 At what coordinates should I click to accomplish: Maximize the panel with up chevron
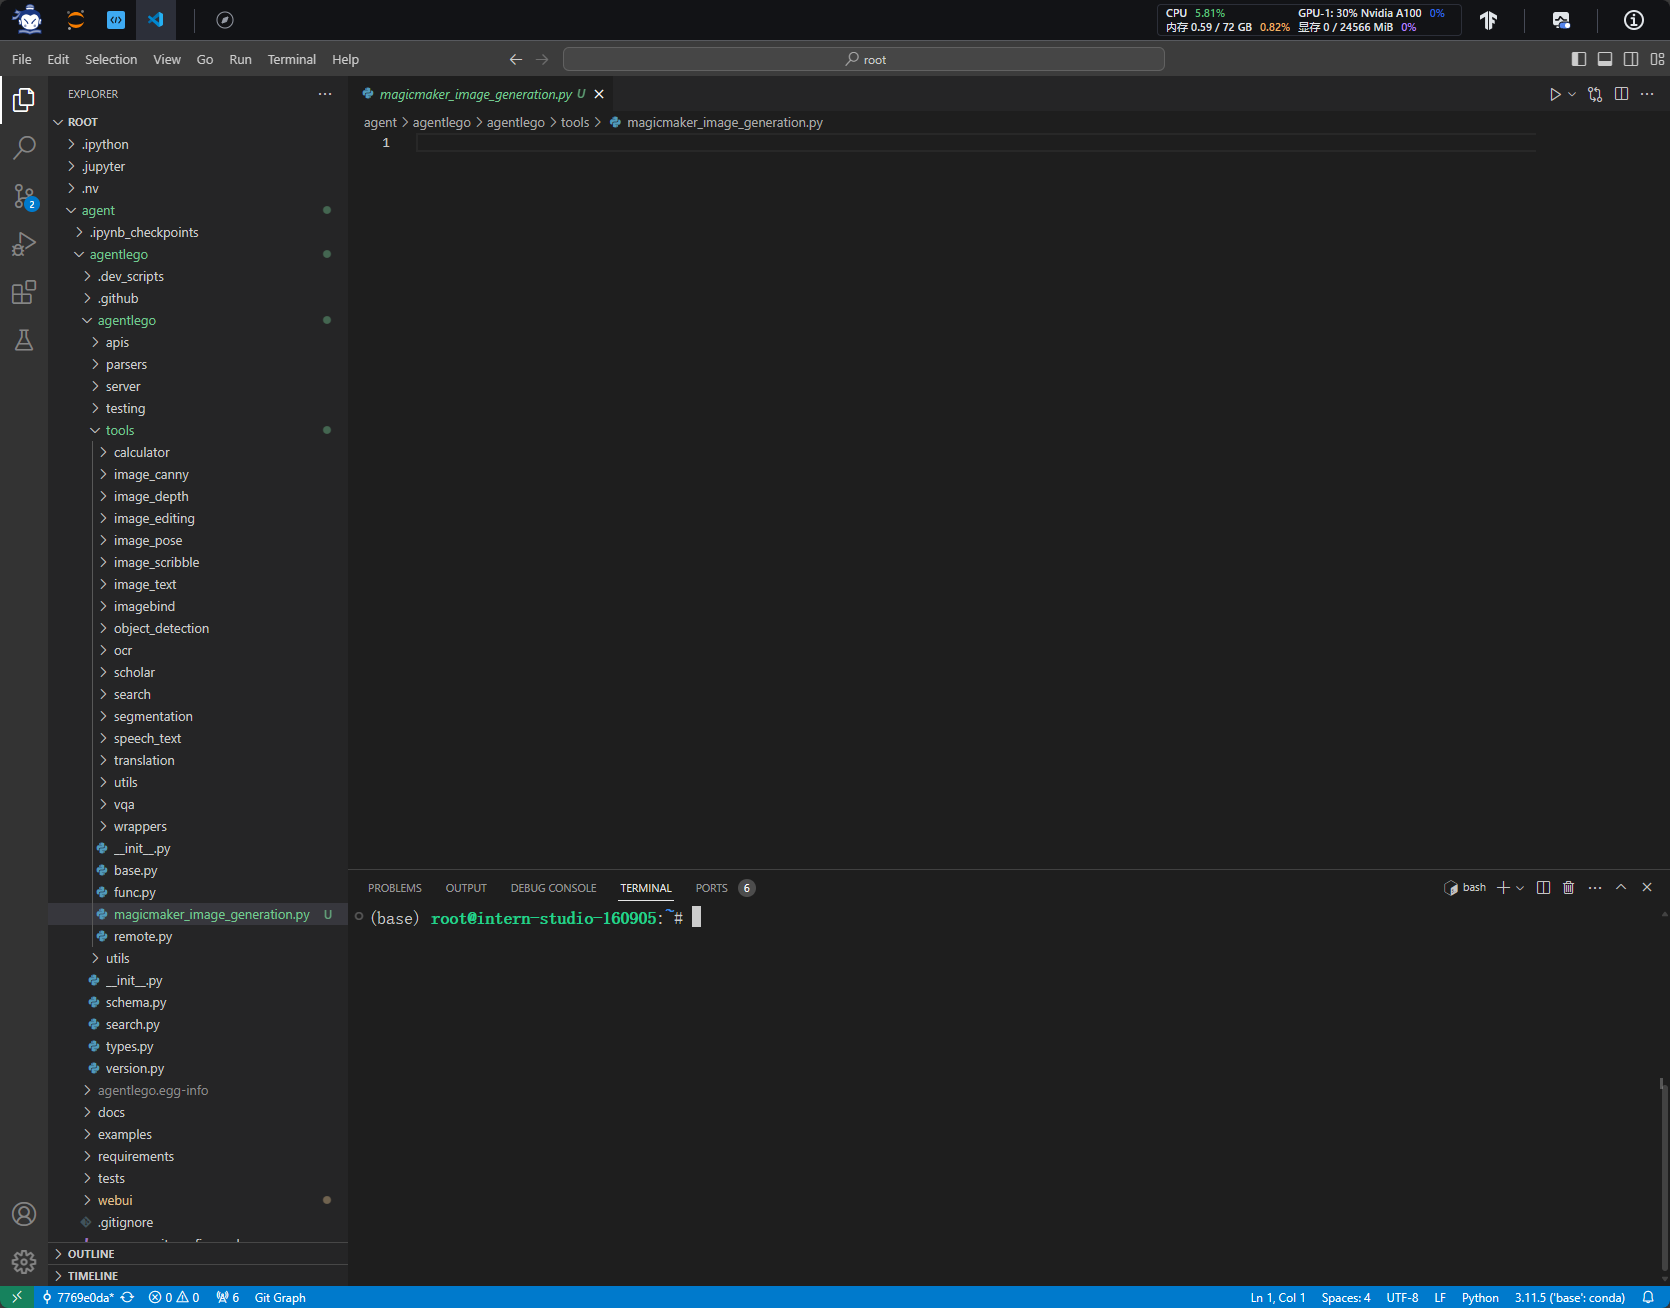[x=1621, y=888]
